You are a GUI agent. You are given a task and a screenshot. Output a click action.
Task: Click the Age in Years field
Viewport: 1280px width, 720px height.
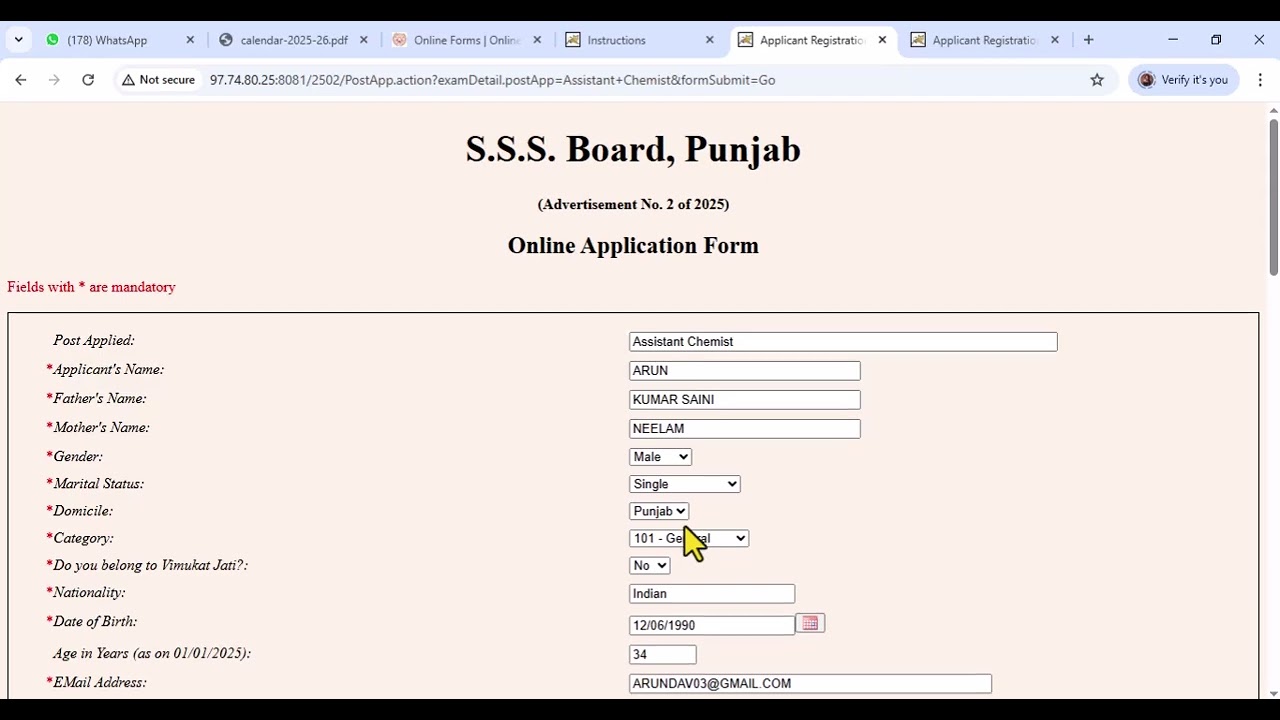663,655
